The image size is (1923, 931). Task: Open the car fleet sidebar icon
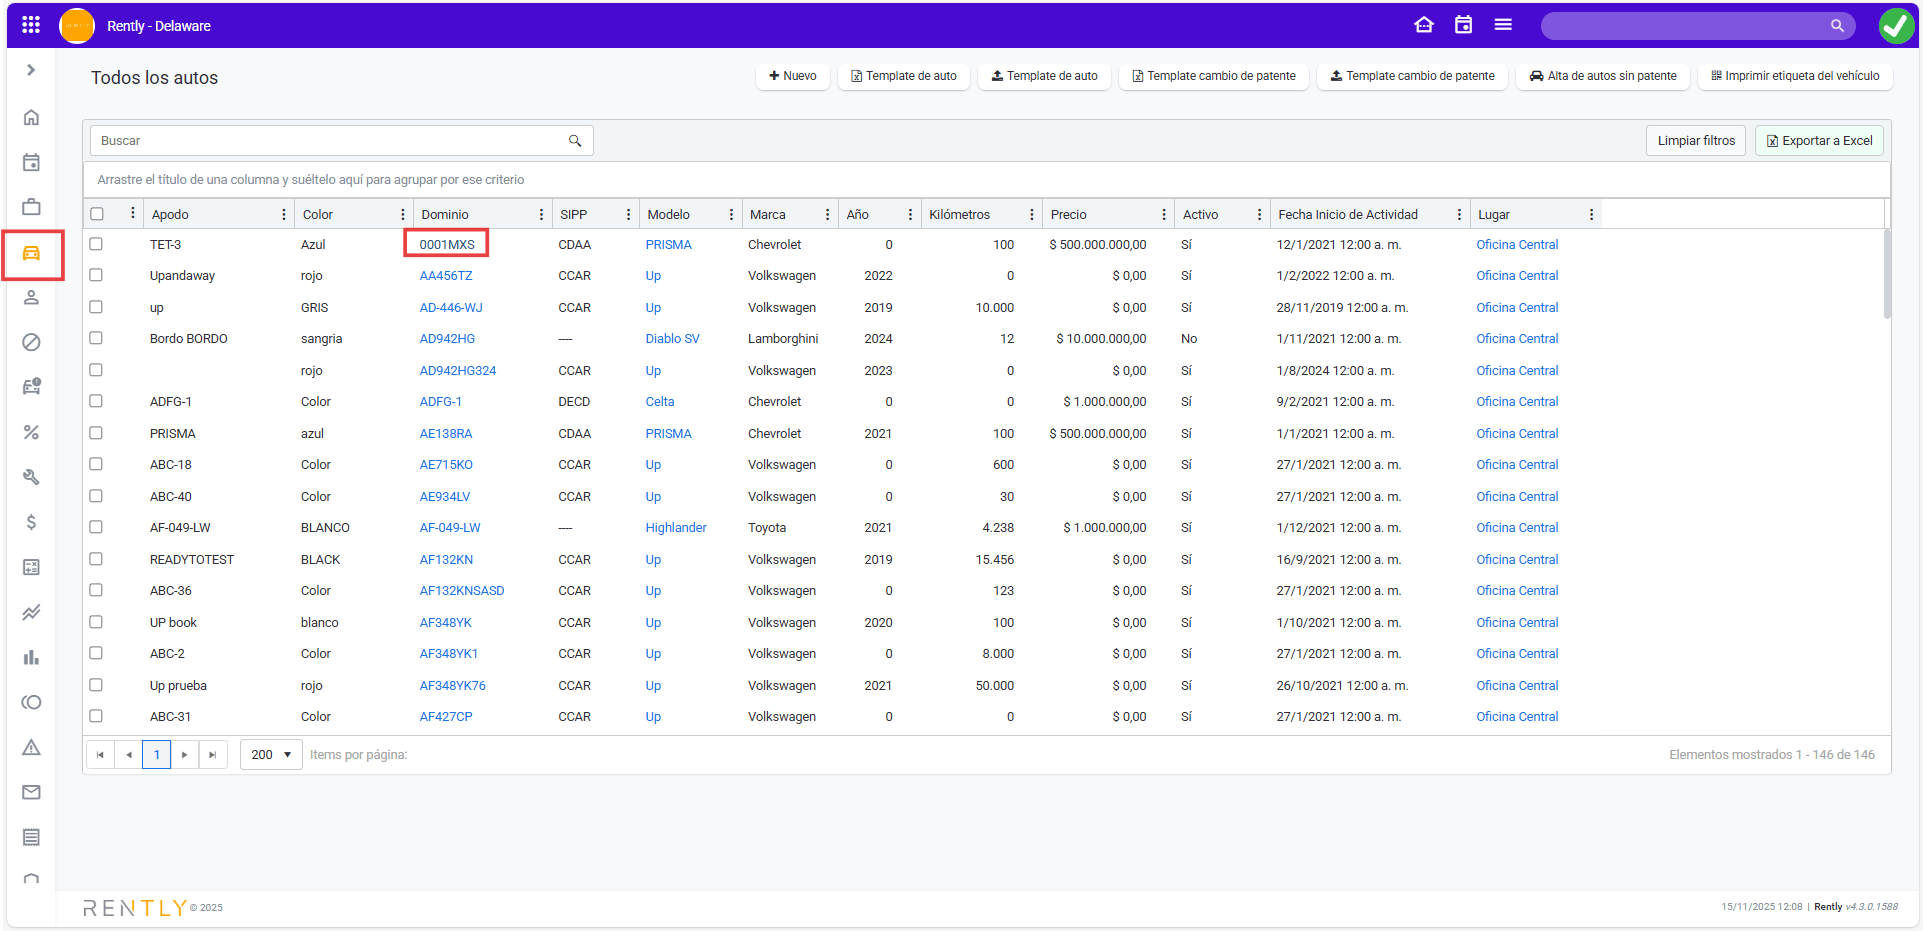(32, 254)
